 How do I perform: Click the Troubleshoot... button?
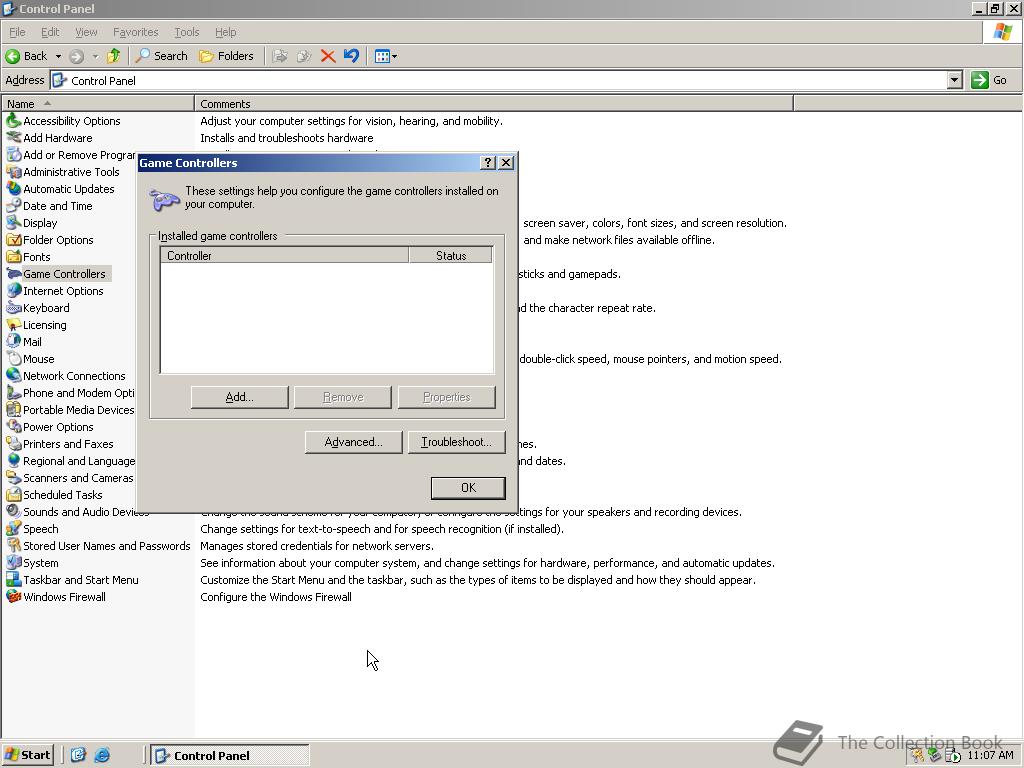[x=456, y=442]
